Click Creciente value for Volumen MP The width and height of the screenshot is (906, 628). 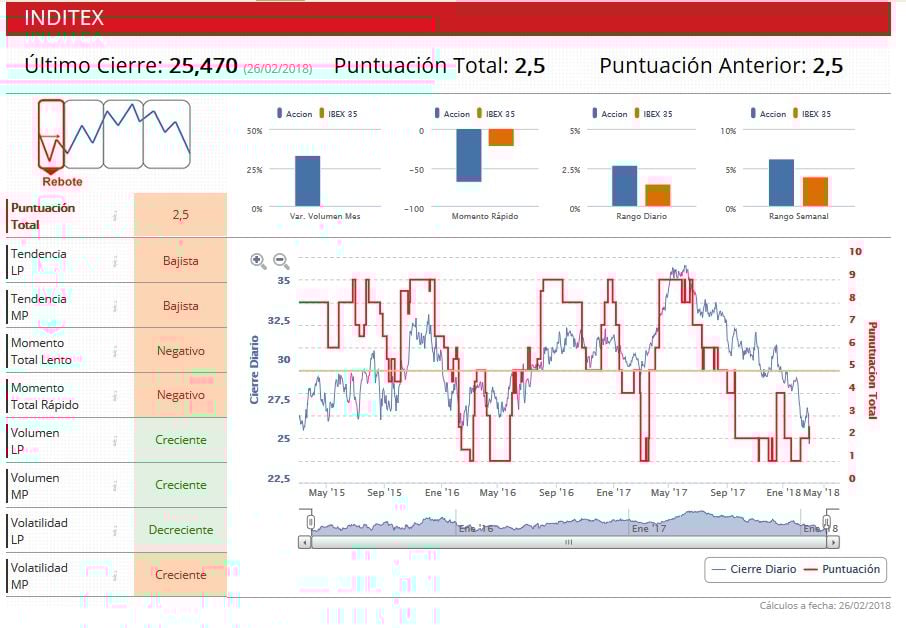(180, 485)
